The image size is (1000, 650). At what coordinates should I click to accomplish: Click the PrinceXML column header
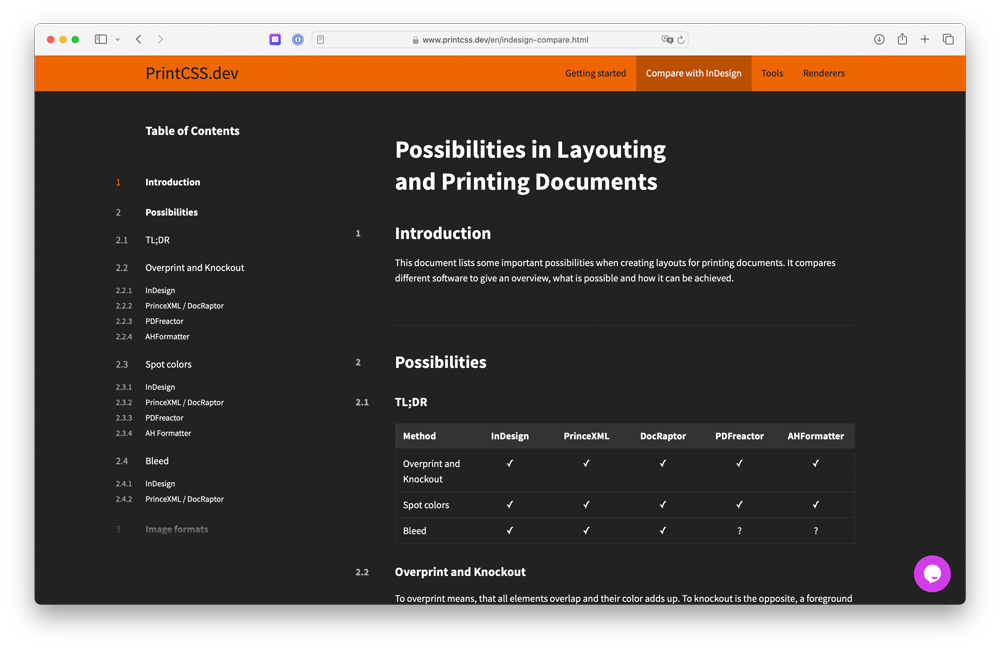click(x=586, y=436)
